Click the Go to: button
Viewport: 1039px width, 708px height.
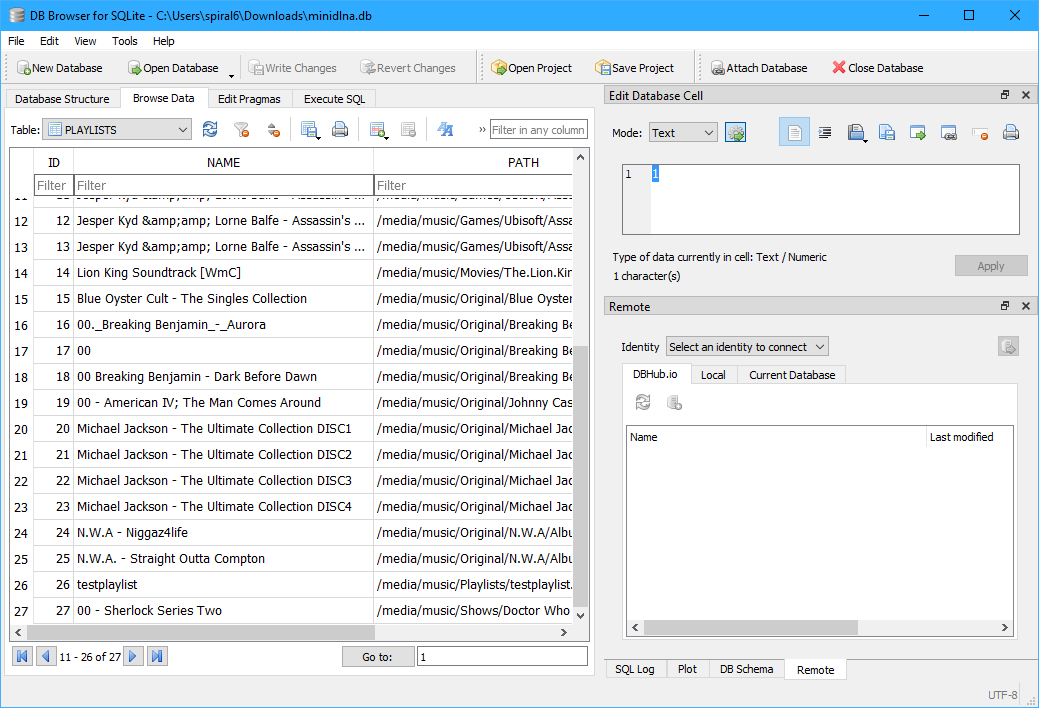click(378, 656)
